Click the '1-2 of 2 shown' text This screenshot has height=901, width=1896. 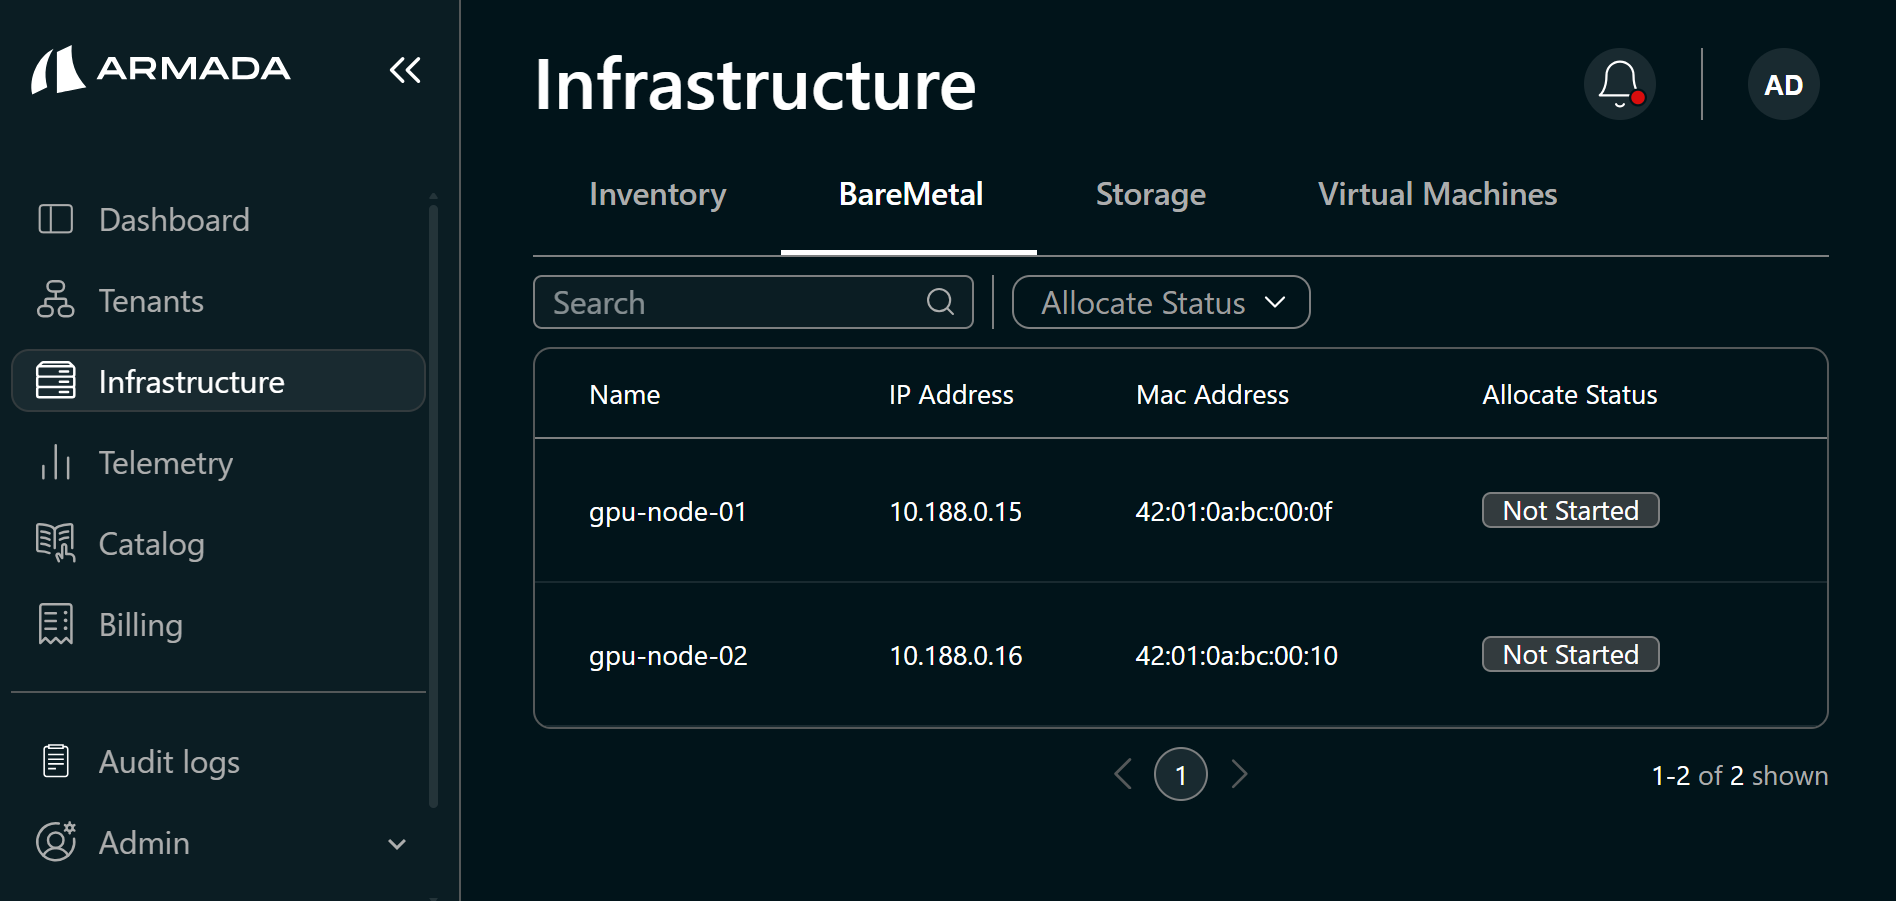[1739, 776]
